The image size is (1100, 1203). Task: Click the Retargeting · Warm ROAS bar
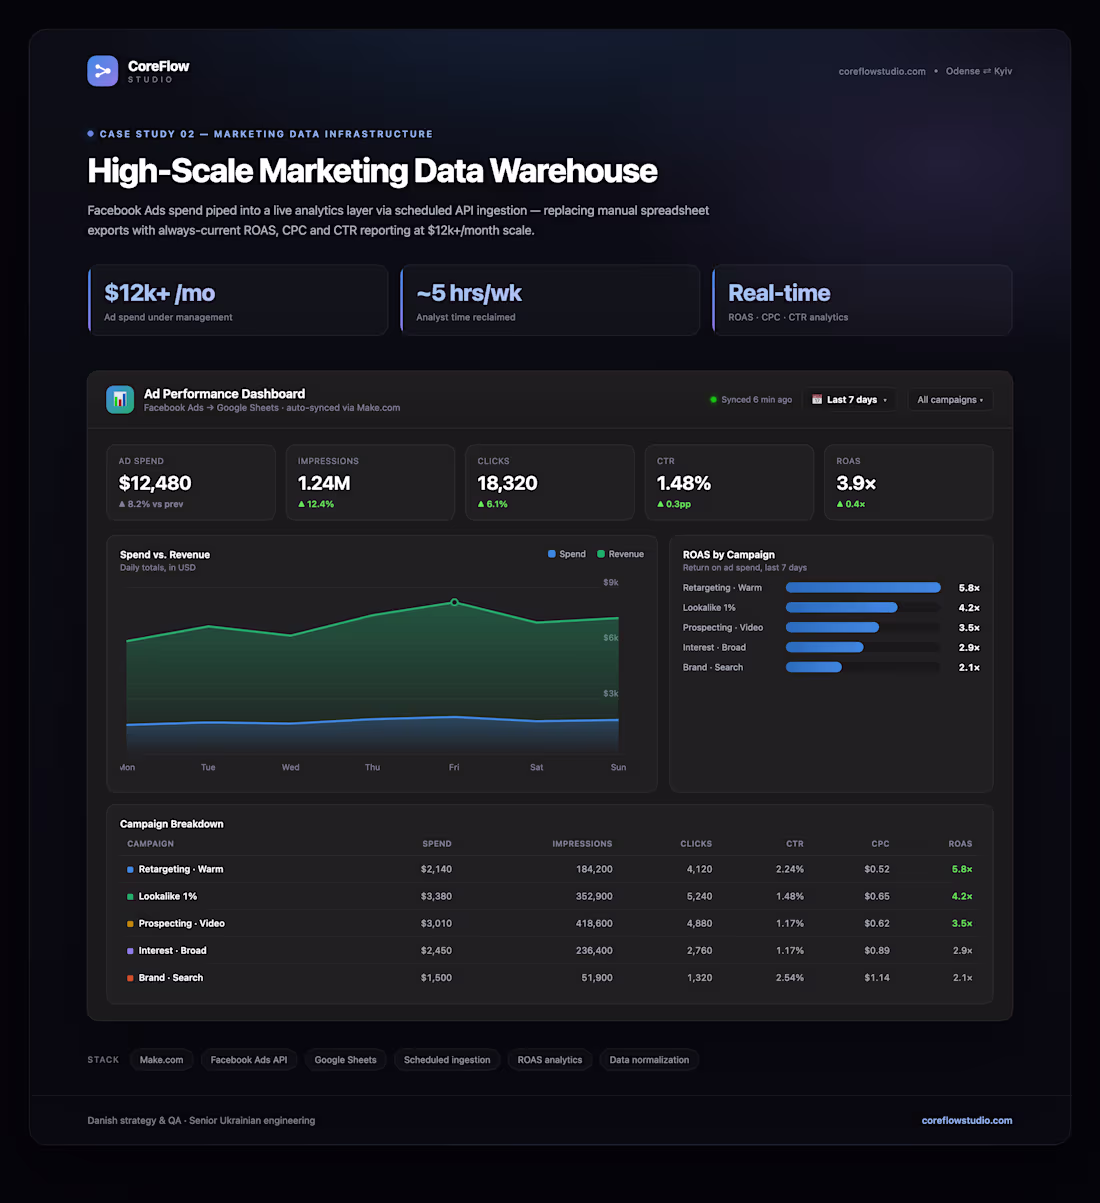click(x=863, y=588)
